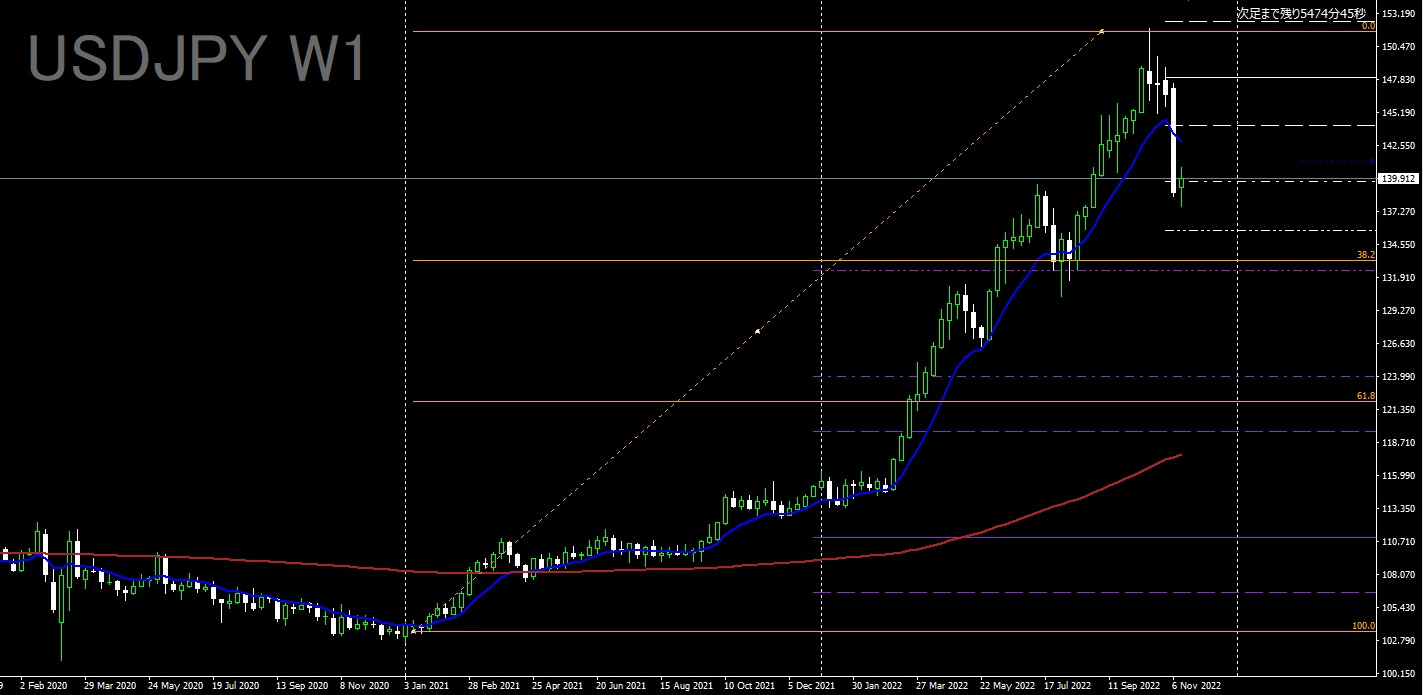The height and width of the screenshot is (695, 1423).
Task: Click the 24 May 2020 date label
Action: pyautogui.click(x=174, y=687)
